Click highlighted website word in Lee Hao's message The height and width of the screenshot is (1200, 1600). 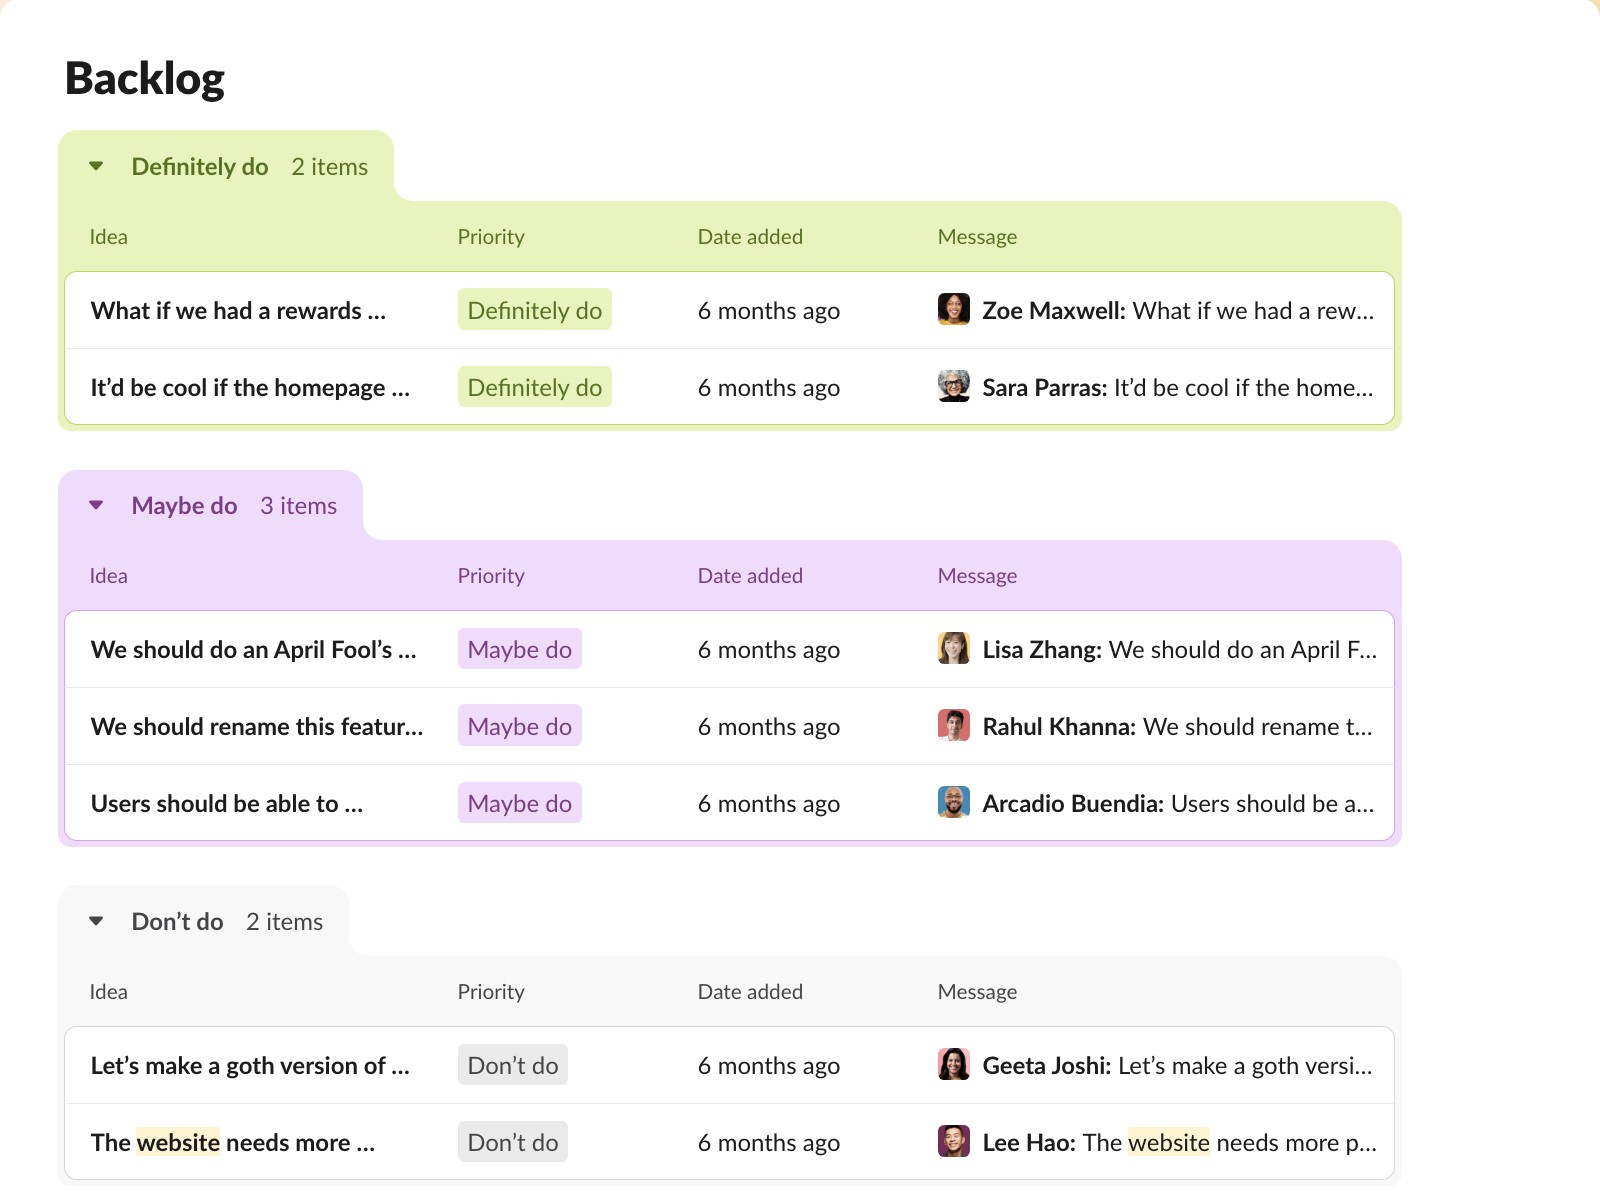pyautogui.click(x=1168, y=1142)
